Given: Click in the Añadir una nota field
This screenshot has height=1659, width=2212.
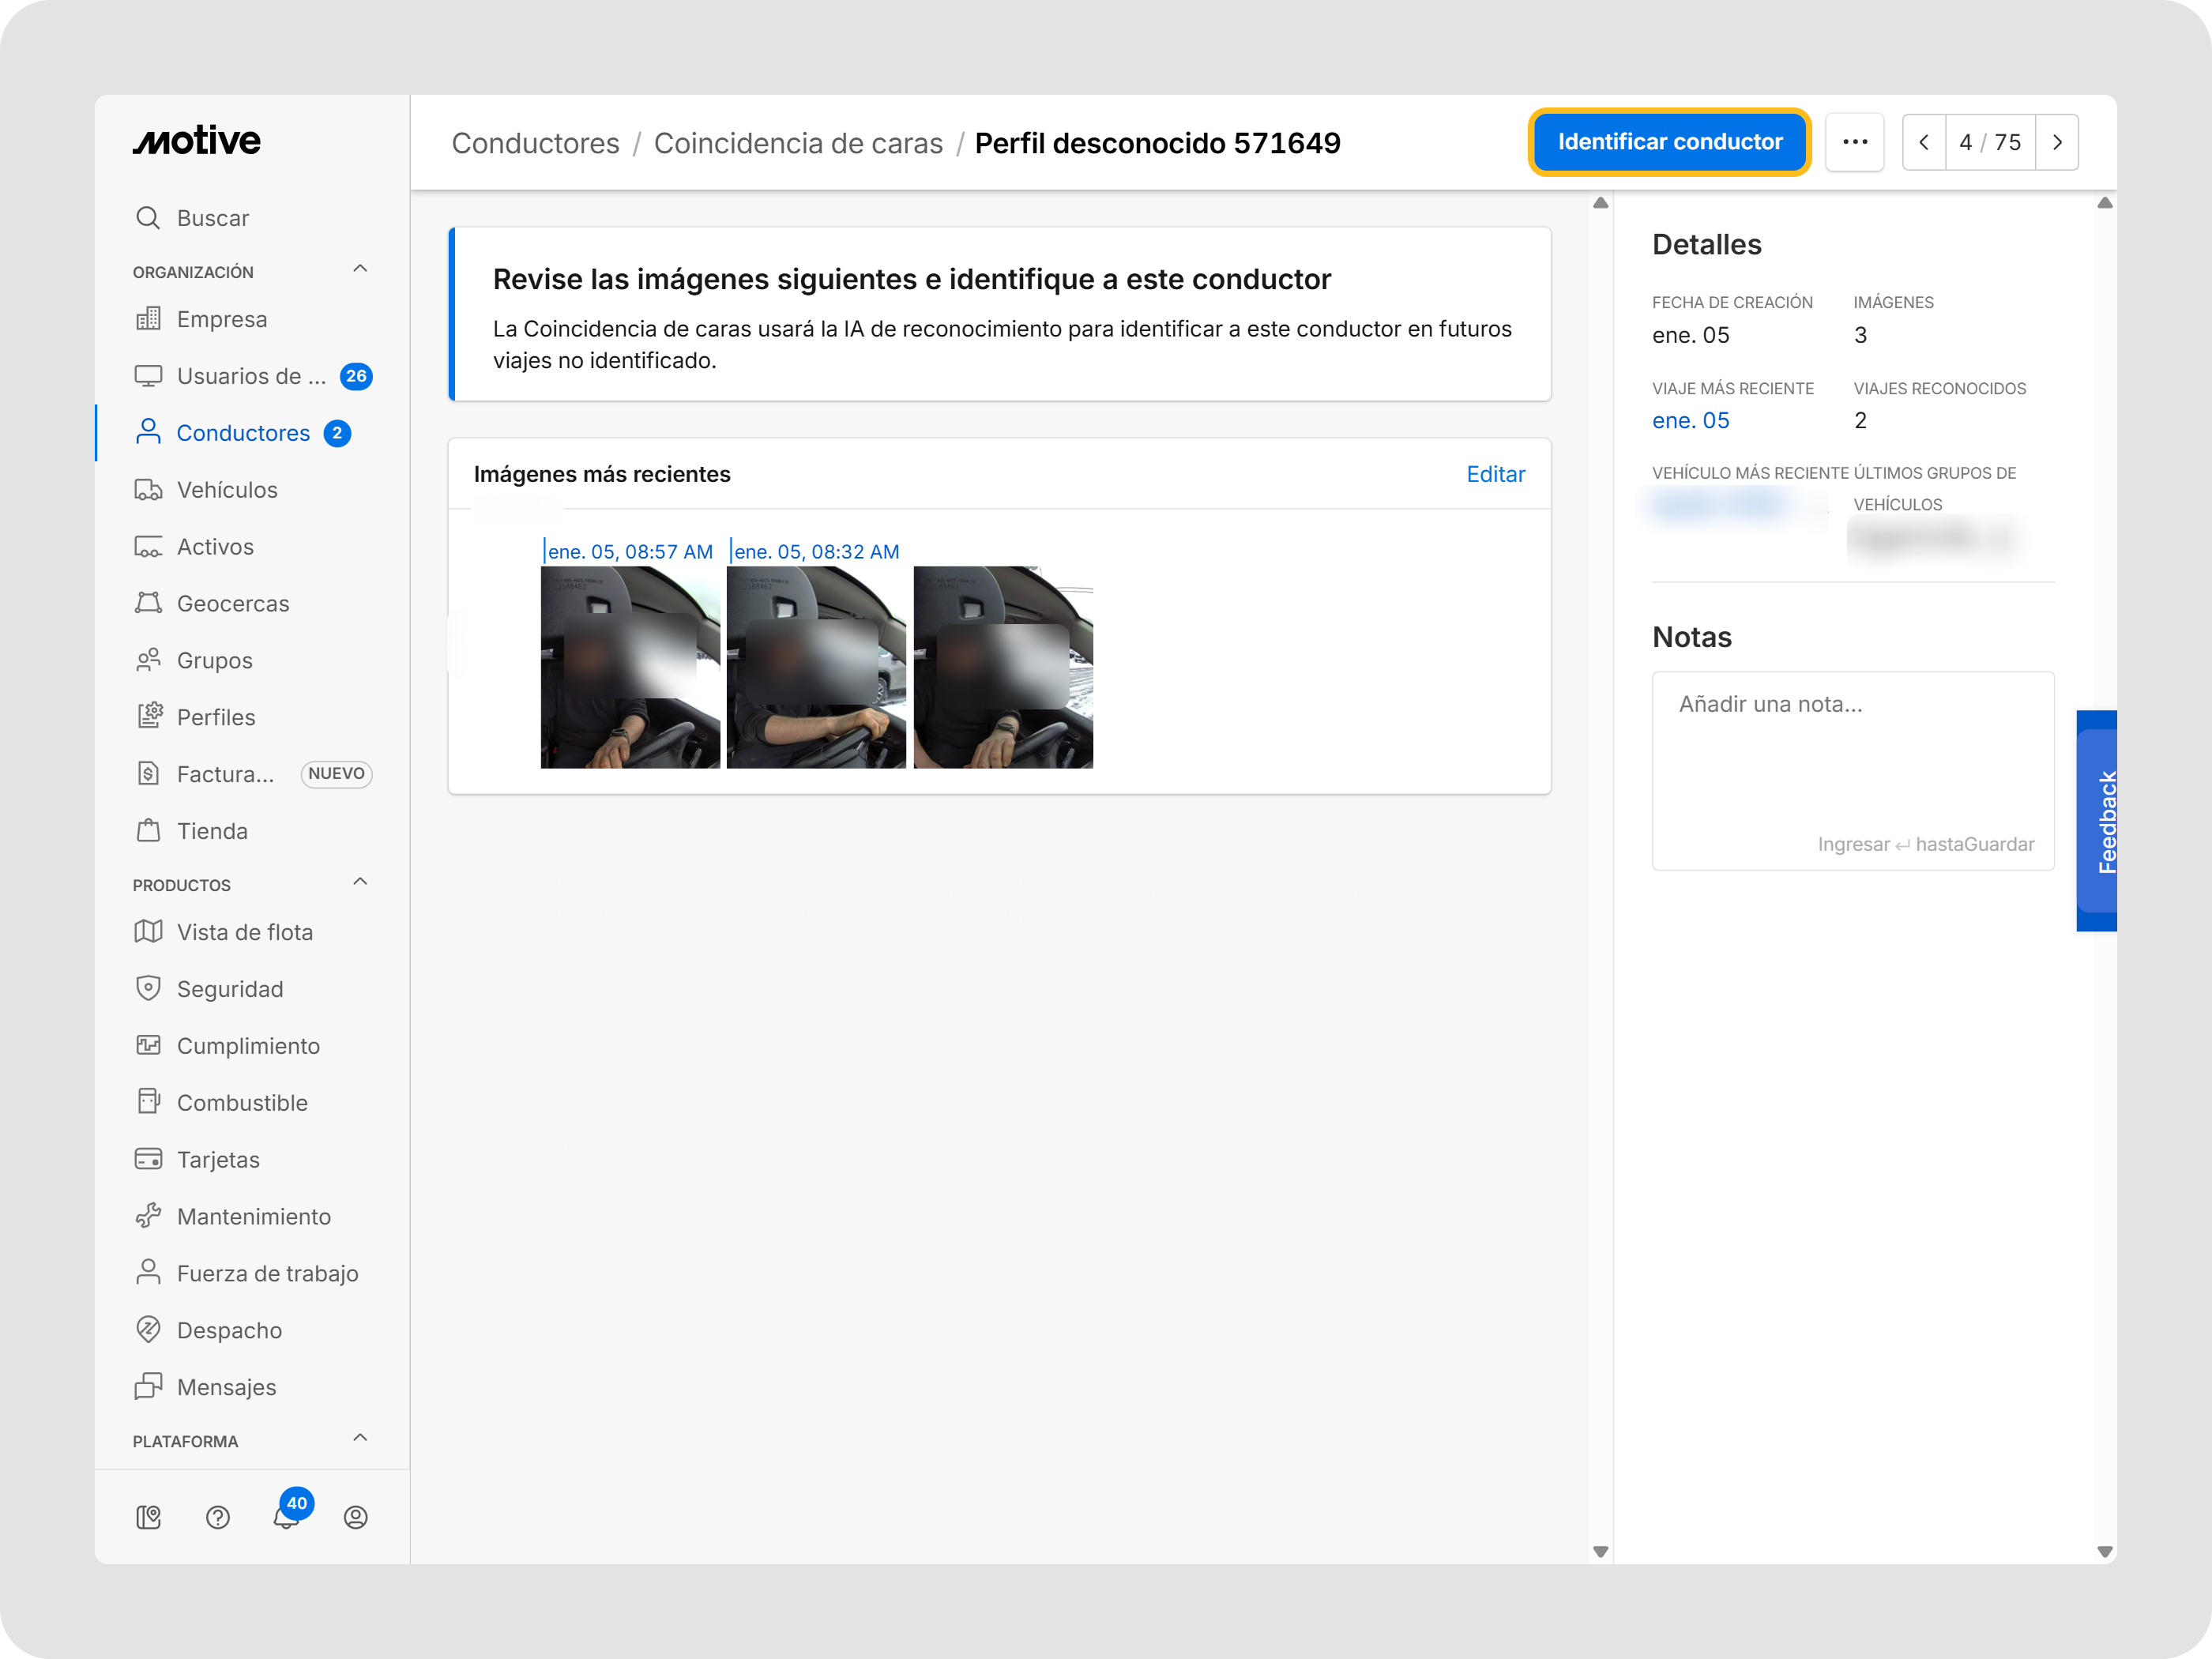Looking at the screenshot, I should click(1852, 704).
